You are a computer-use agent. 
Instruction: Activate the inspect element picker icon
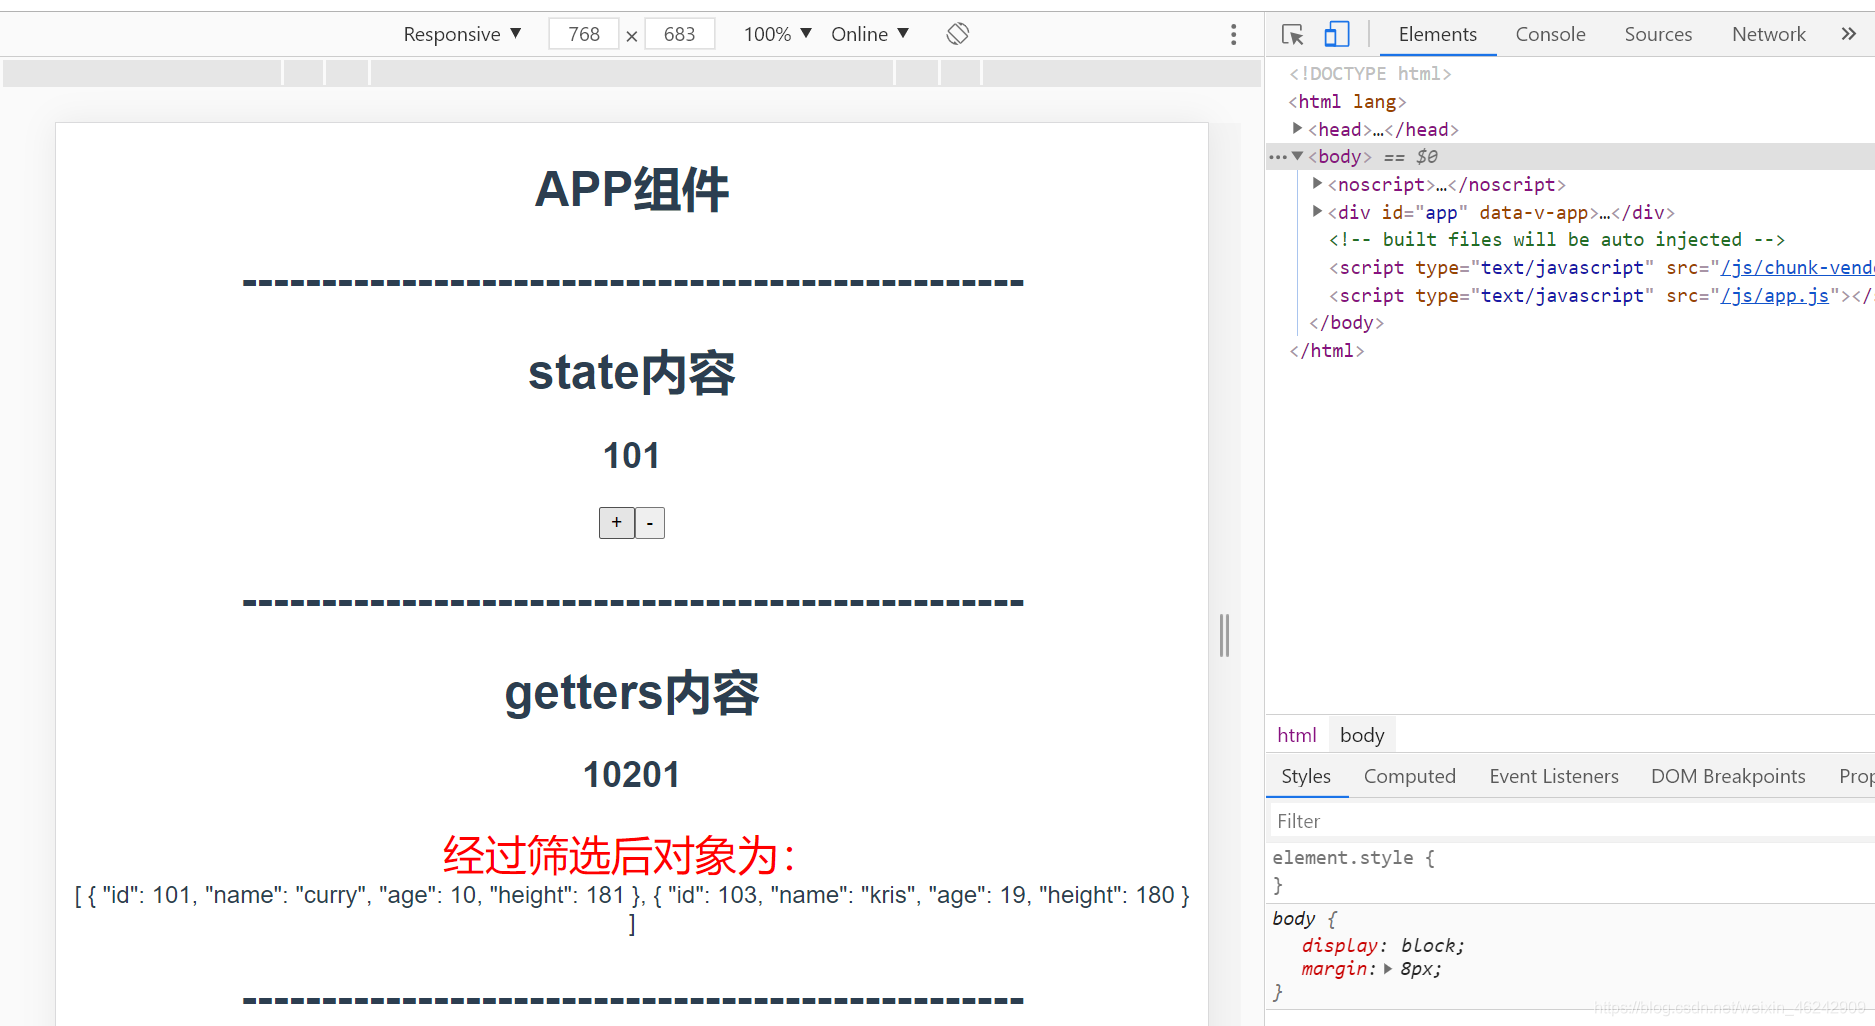(x=1292, y=35)
